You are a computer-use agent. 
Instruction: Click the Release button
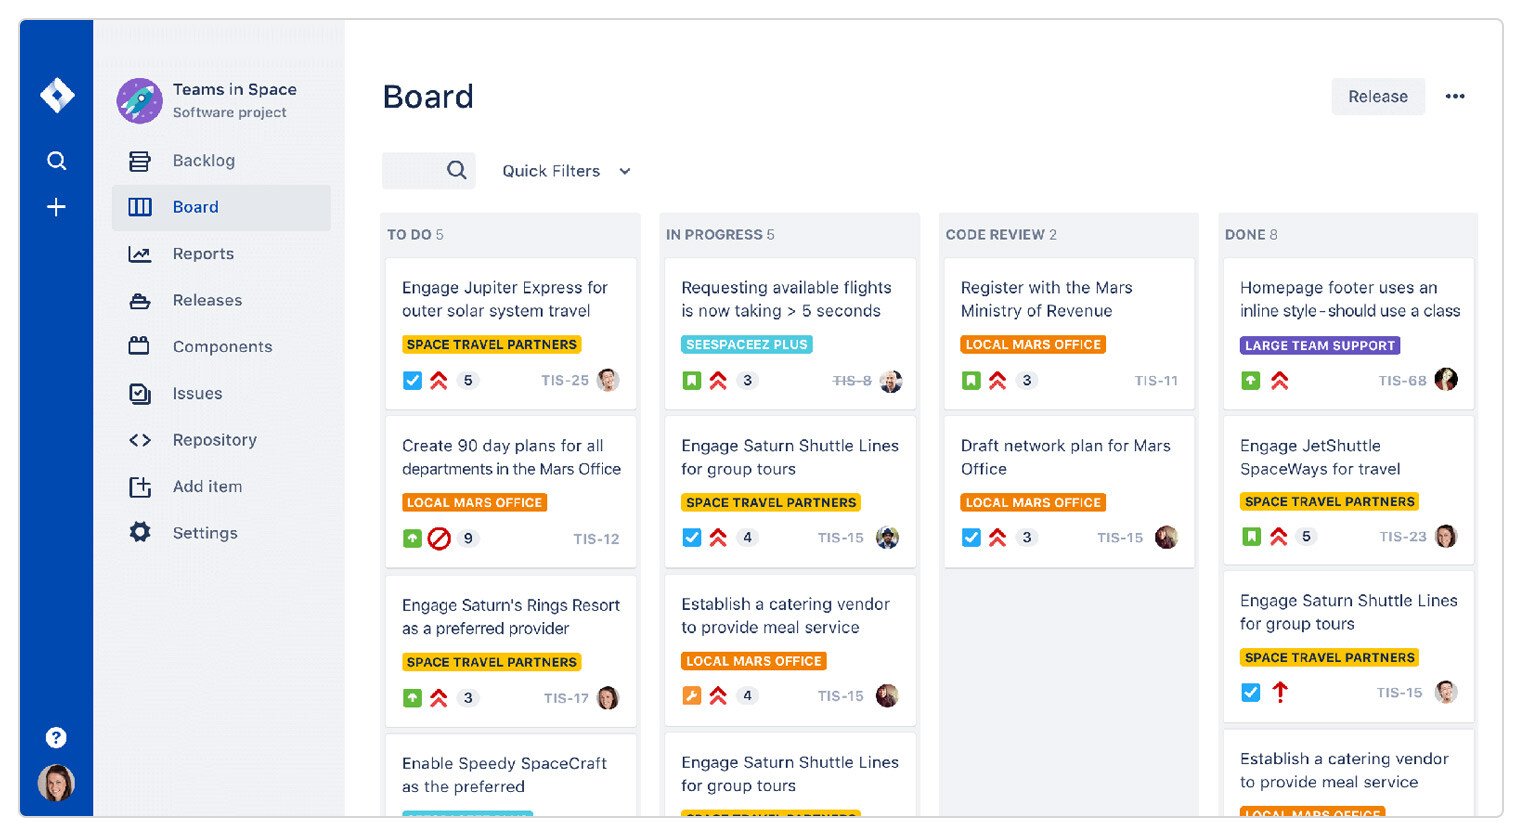1377,97
